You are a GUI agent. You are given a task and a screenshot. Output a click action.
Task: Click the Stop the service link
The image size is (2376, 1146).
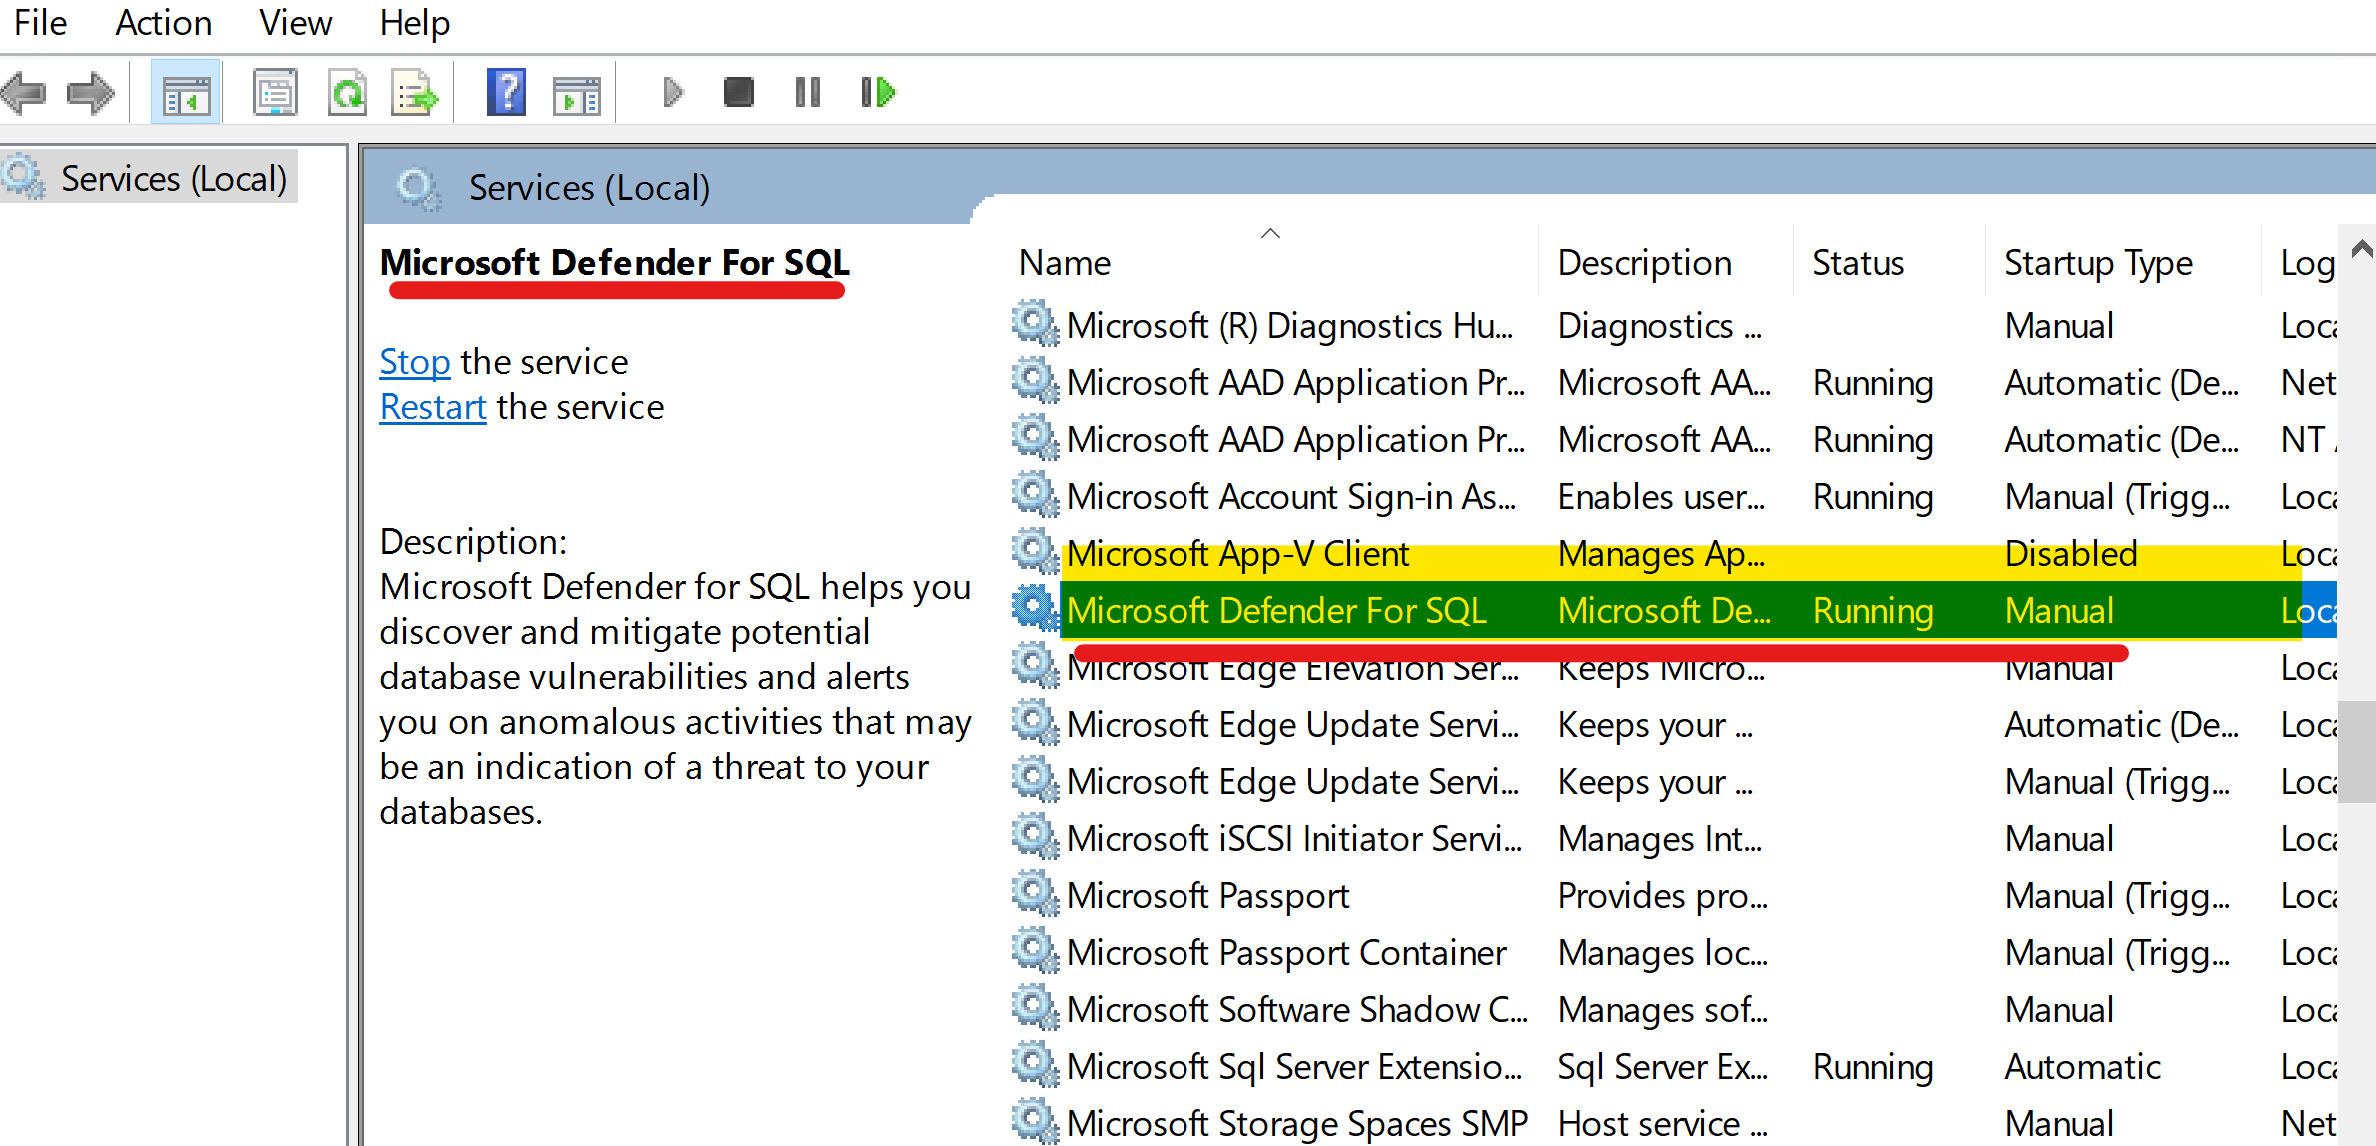tap(415, 362)
